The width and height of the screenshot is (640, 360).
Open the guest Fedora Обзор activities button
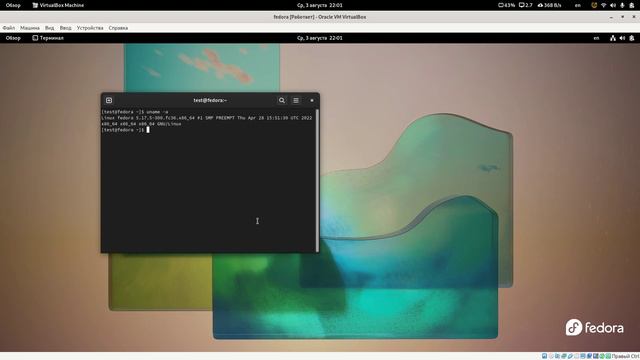coord(13,38)
